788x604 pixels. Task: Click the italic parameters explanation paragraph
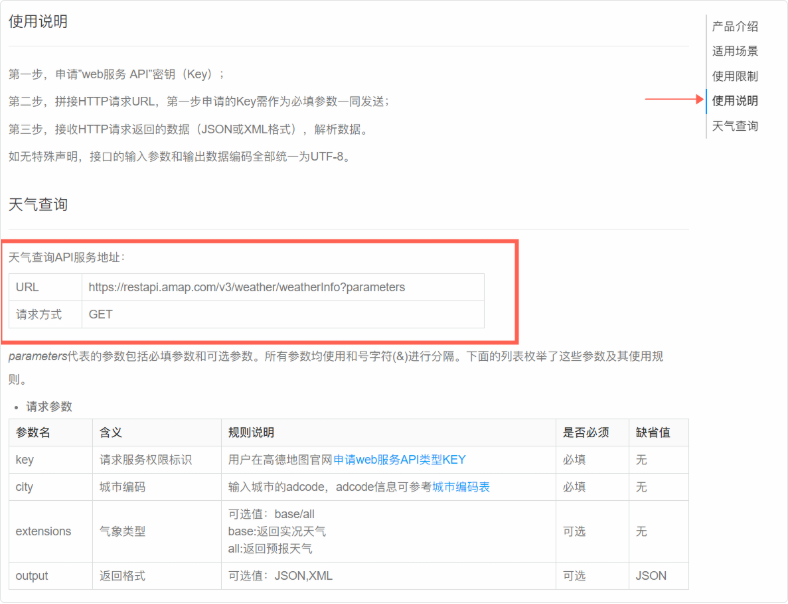[336, 367]
